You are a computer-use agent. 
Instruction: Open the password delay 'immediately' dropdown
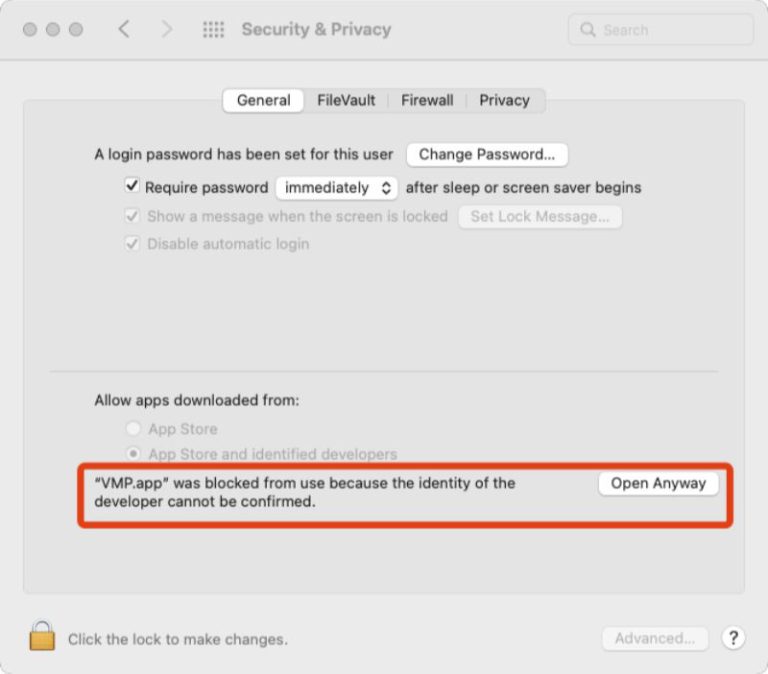click(337, 187)
